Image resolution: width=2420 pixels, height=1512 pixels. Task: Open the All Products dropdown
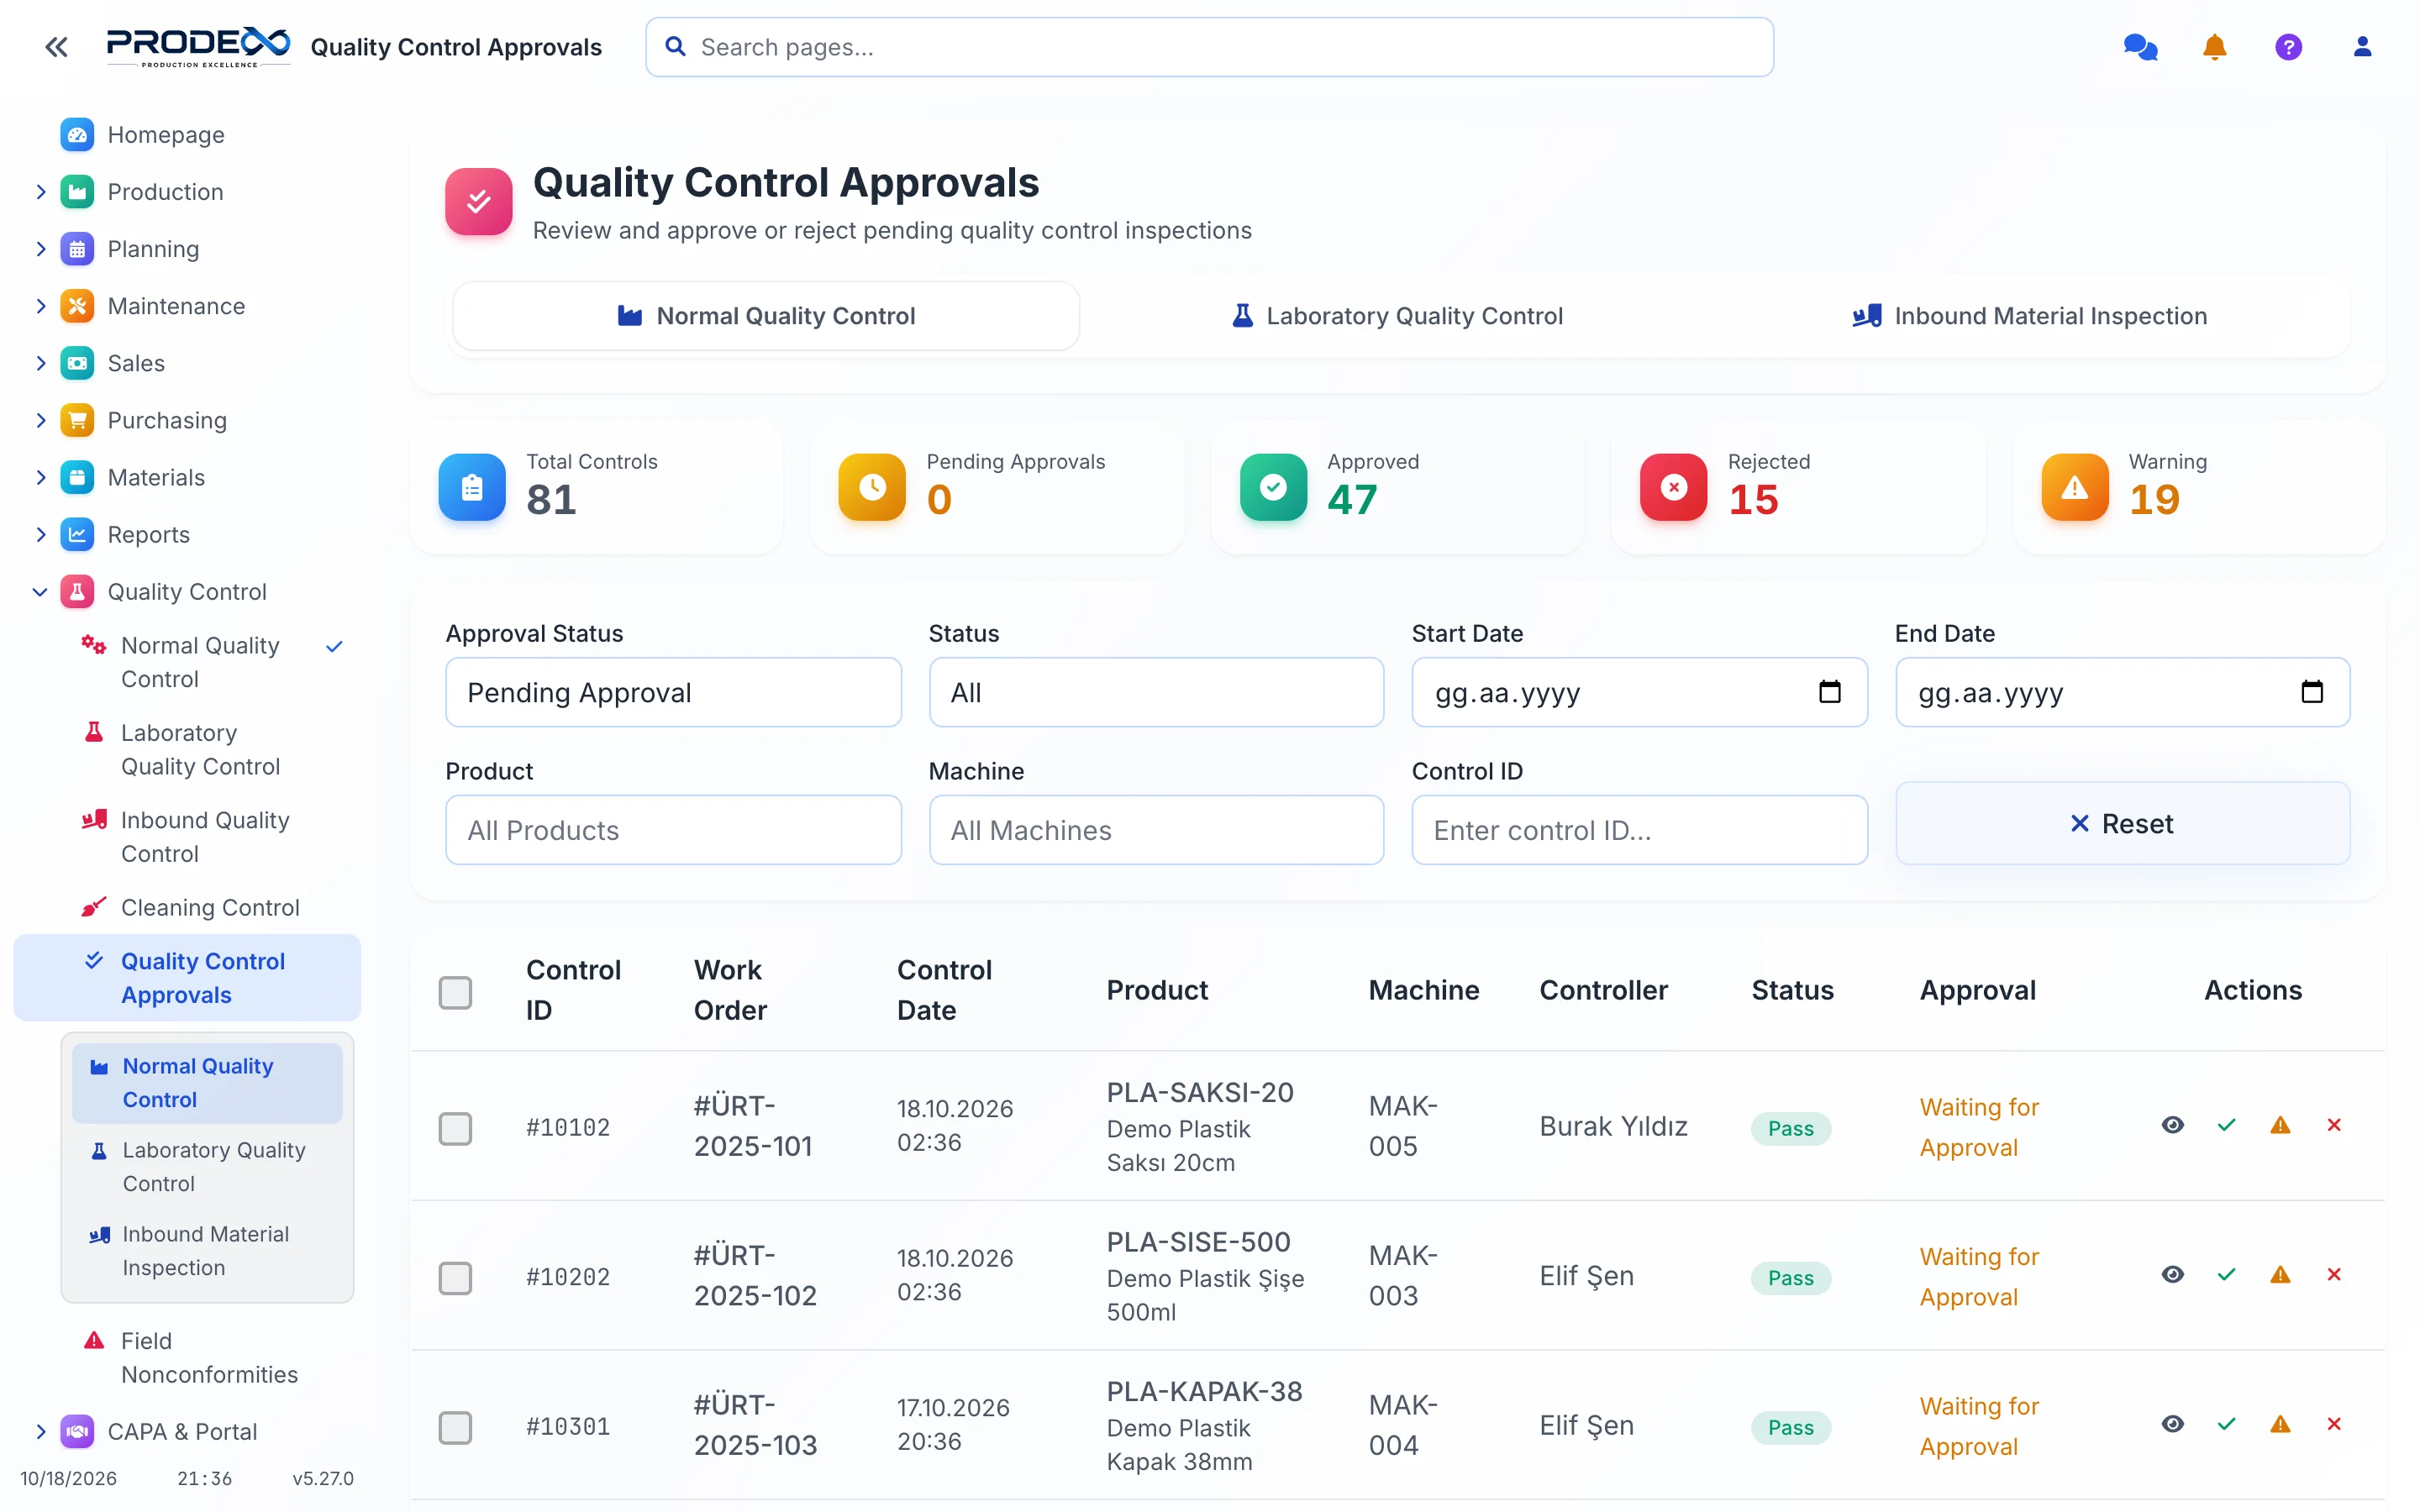click(x=673, y=830)
